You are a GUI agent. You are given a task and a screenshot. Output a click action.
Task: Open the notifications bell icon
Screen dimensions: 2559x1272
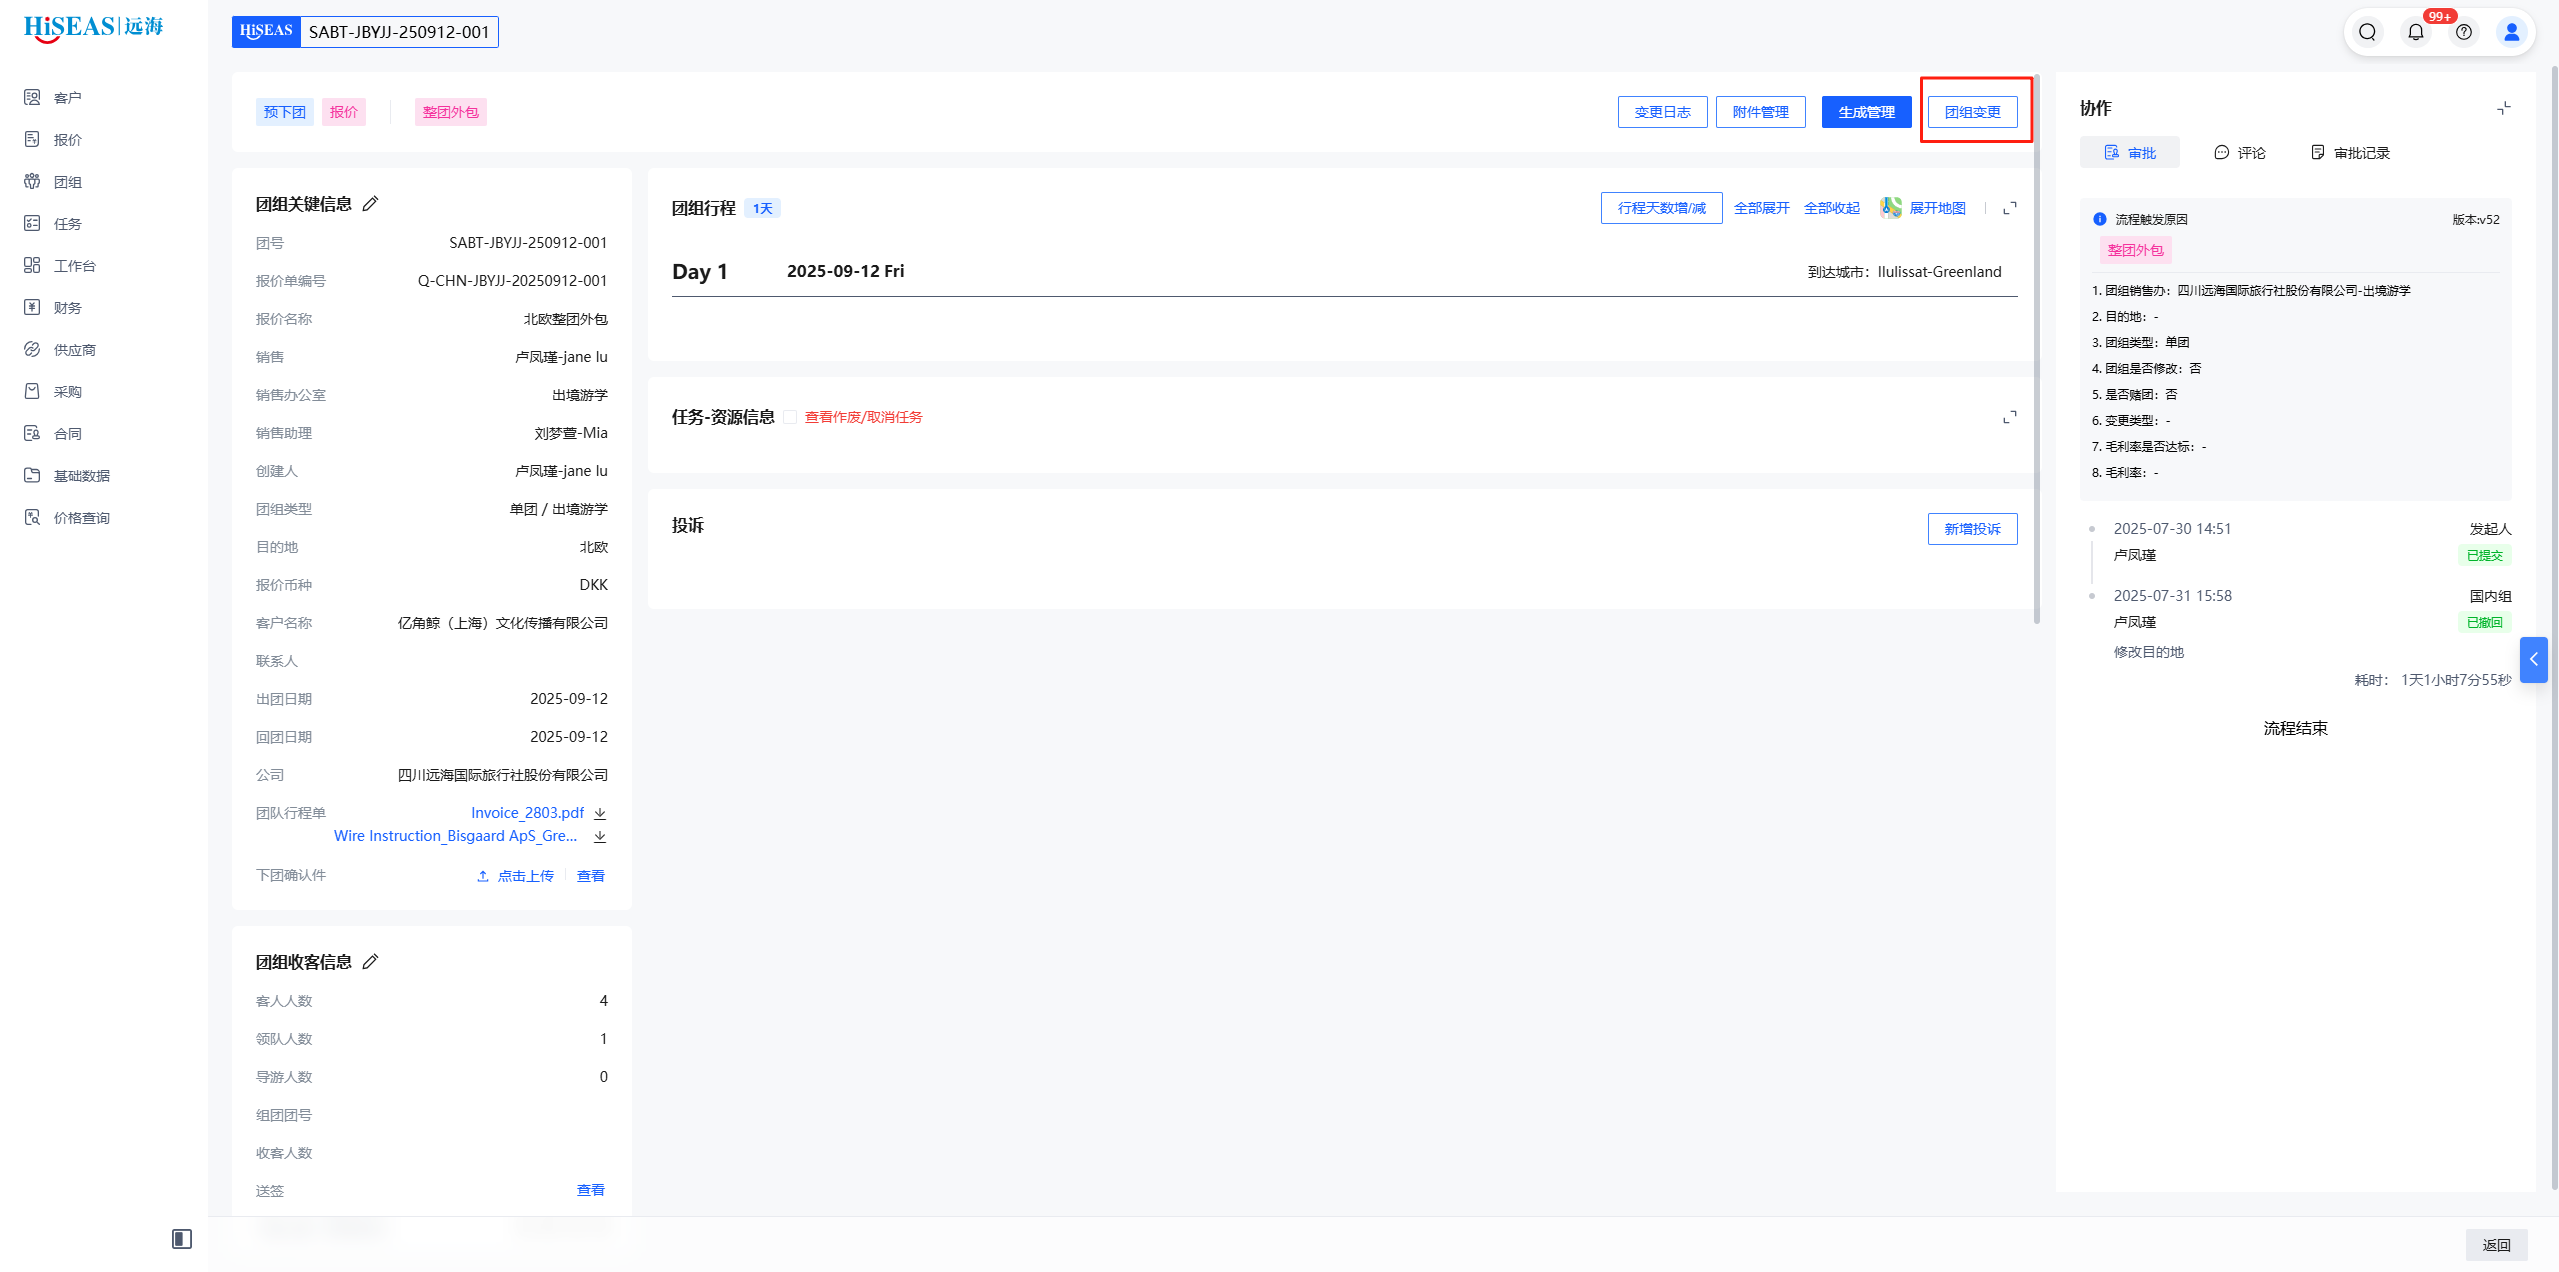click(x=2415, y=32)
